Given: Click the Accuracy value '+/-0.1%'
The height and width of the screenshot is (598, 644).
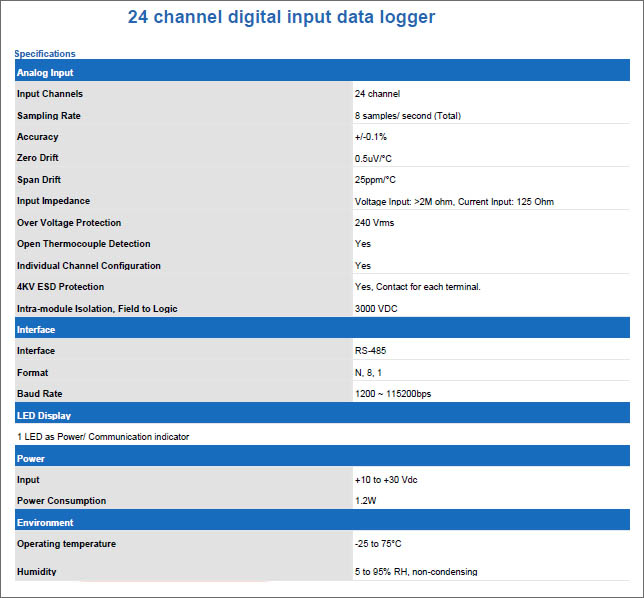Looking at the screenshot, I should click(370, 137).
